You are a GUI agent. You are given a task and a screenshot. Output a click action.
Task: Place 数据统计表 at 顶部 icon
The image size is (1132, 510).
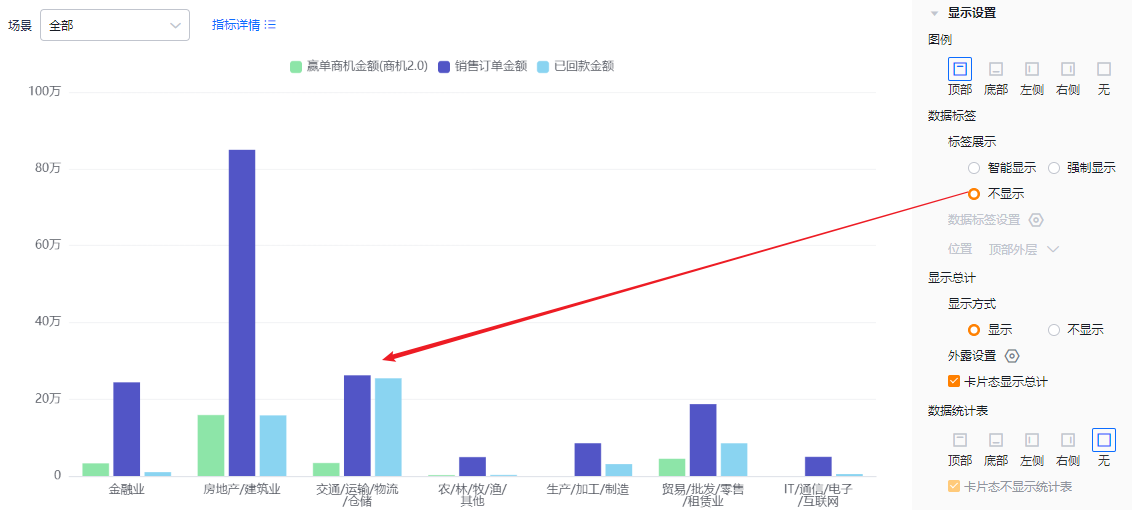tap(959, 440)
